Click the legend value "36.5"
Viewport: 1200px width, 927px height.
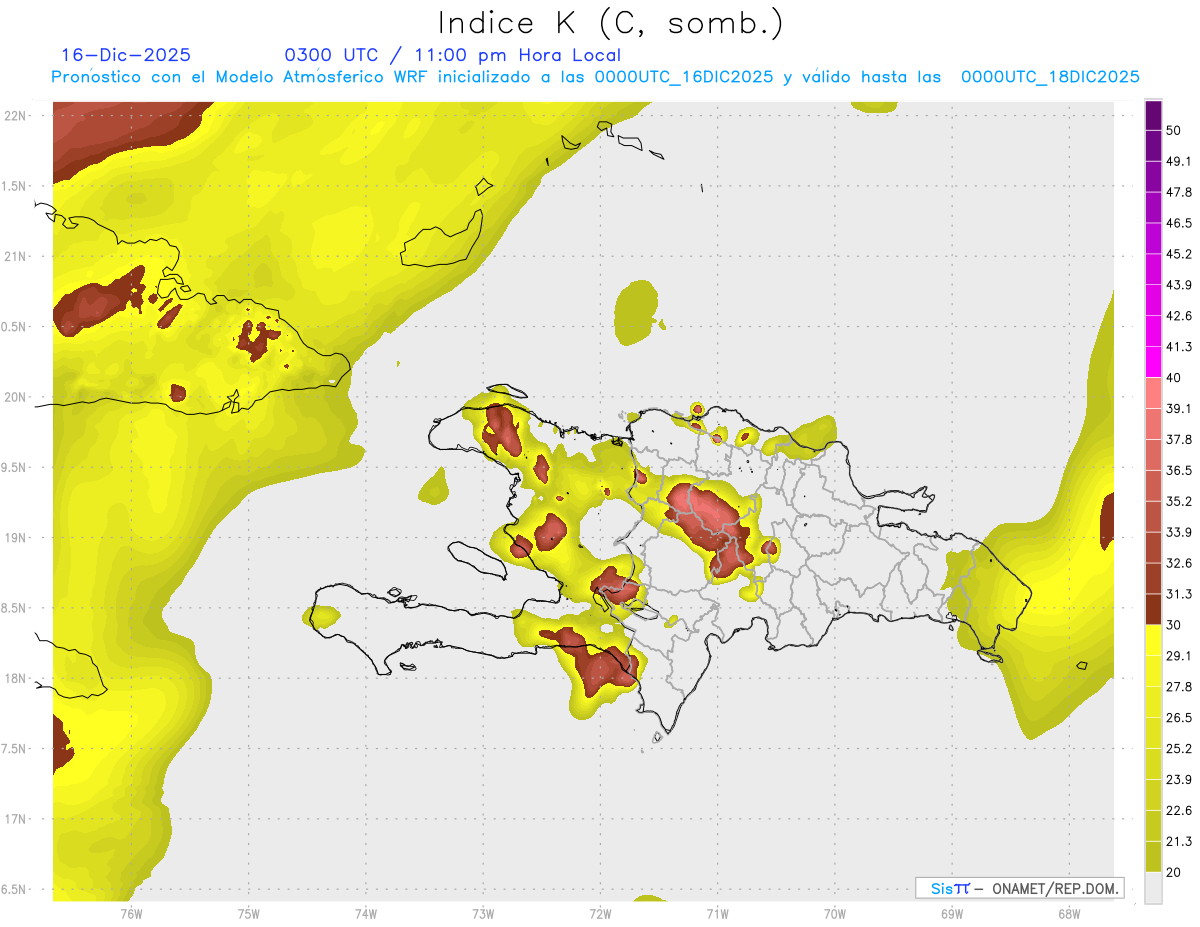click(x=1179, y=470)
